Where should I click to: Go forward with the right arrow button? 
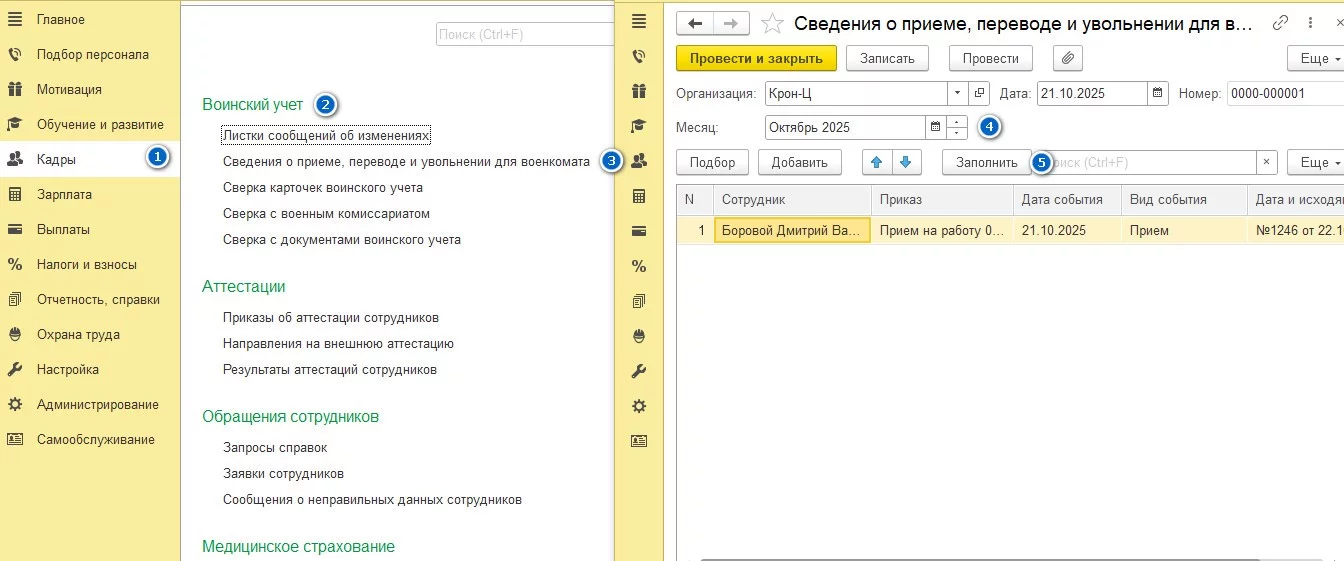pos(731,23)
